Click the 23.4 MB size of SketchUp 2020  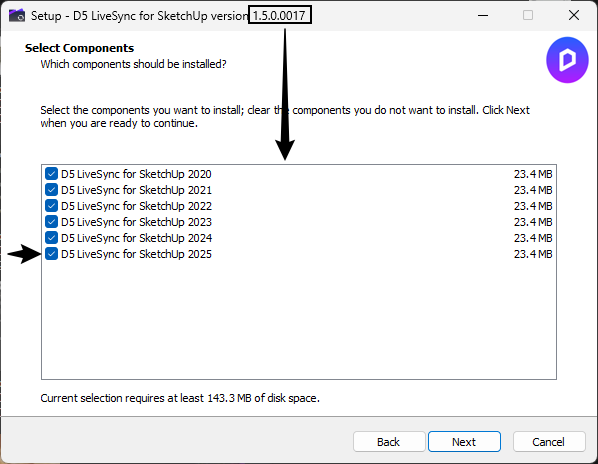point(533,174)
